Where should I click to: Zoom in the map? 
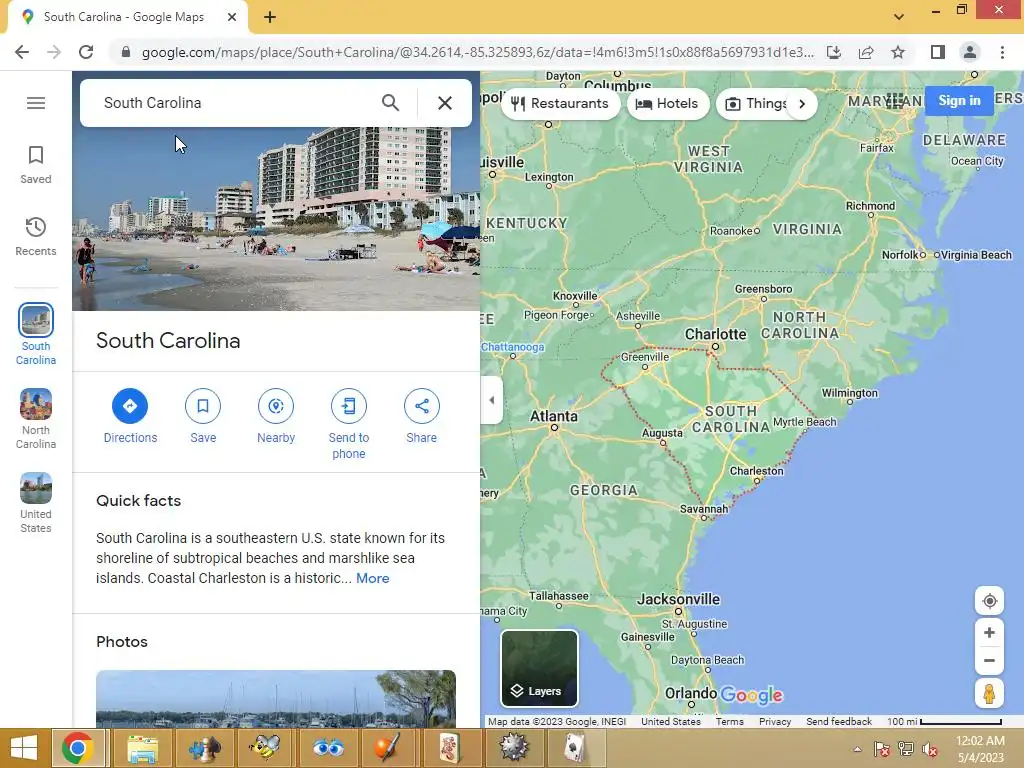pos(989,633)
